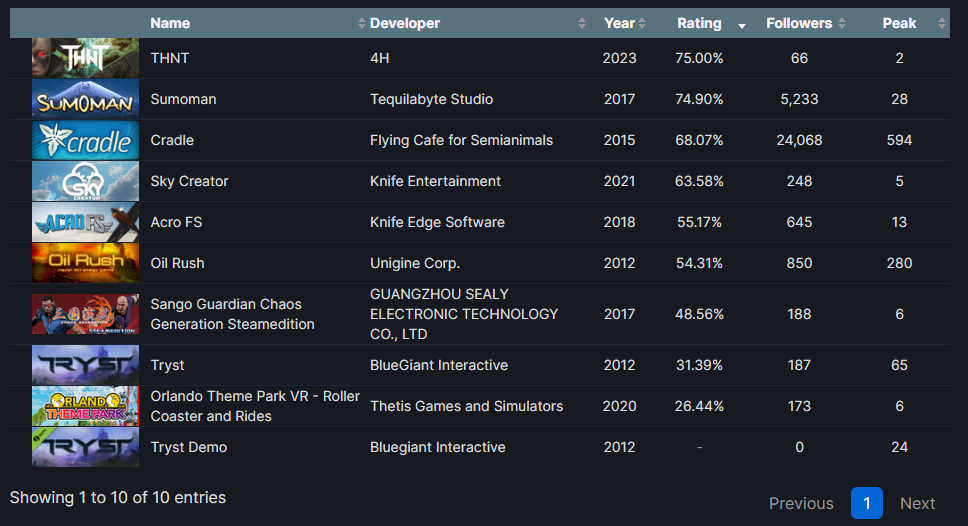Open the THNT game thumbnail
The width and height of the screenshot is (968, 526).
click(85, 58)
